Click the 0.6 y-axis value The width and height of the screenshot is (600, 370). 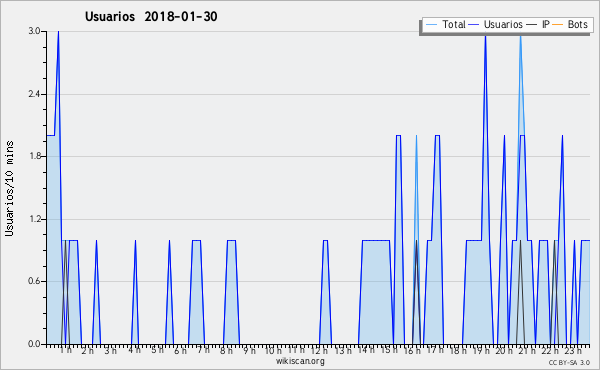(34, 281)
